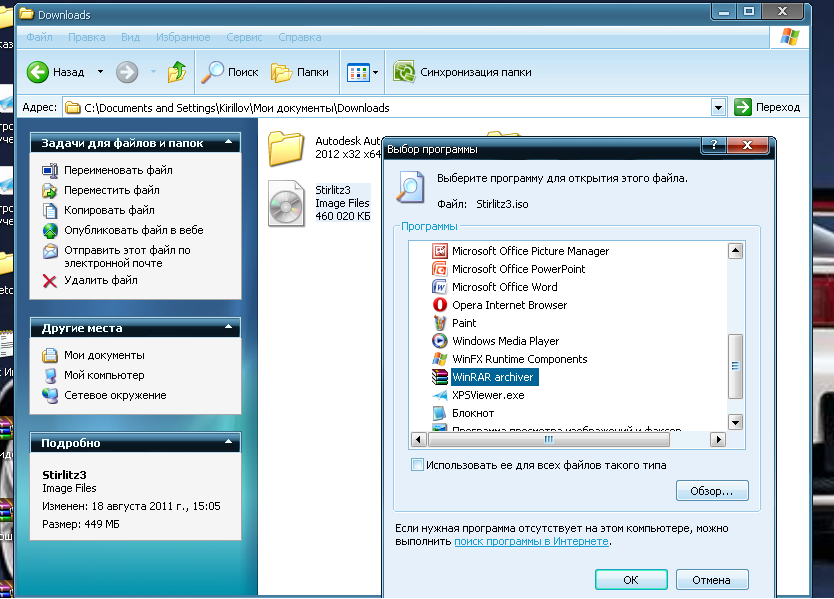Select Paint in the programs list
The width and height of the screenshot is (834, 599).
pos(464,323)
